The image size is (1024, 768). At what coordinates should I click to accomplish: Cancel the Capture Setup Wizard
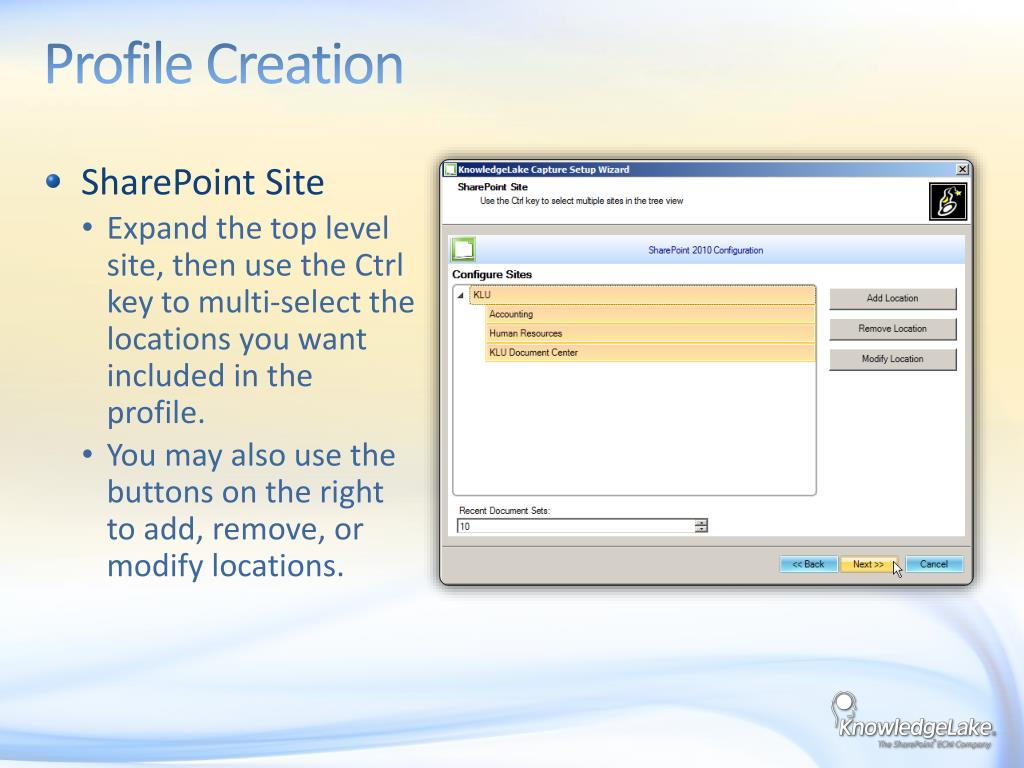[x=934, y=564]
